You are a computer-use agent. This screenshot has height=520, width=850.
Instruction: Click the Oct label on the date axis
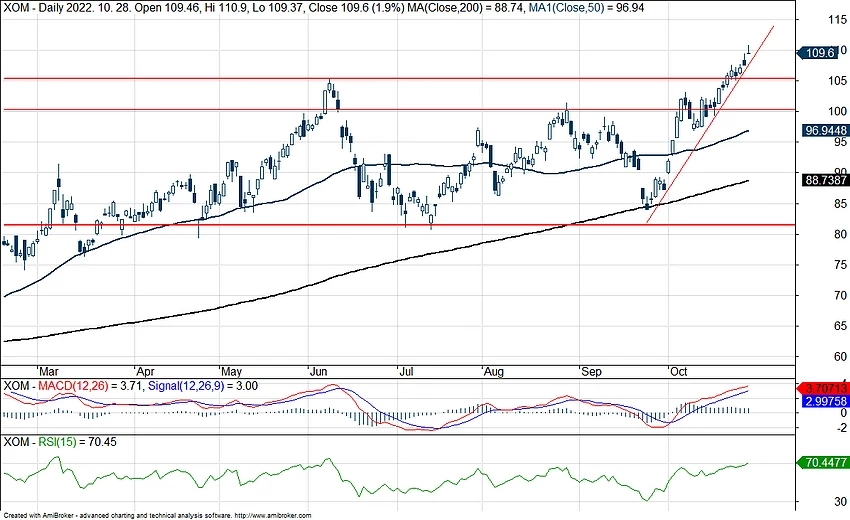click(679, 371)
